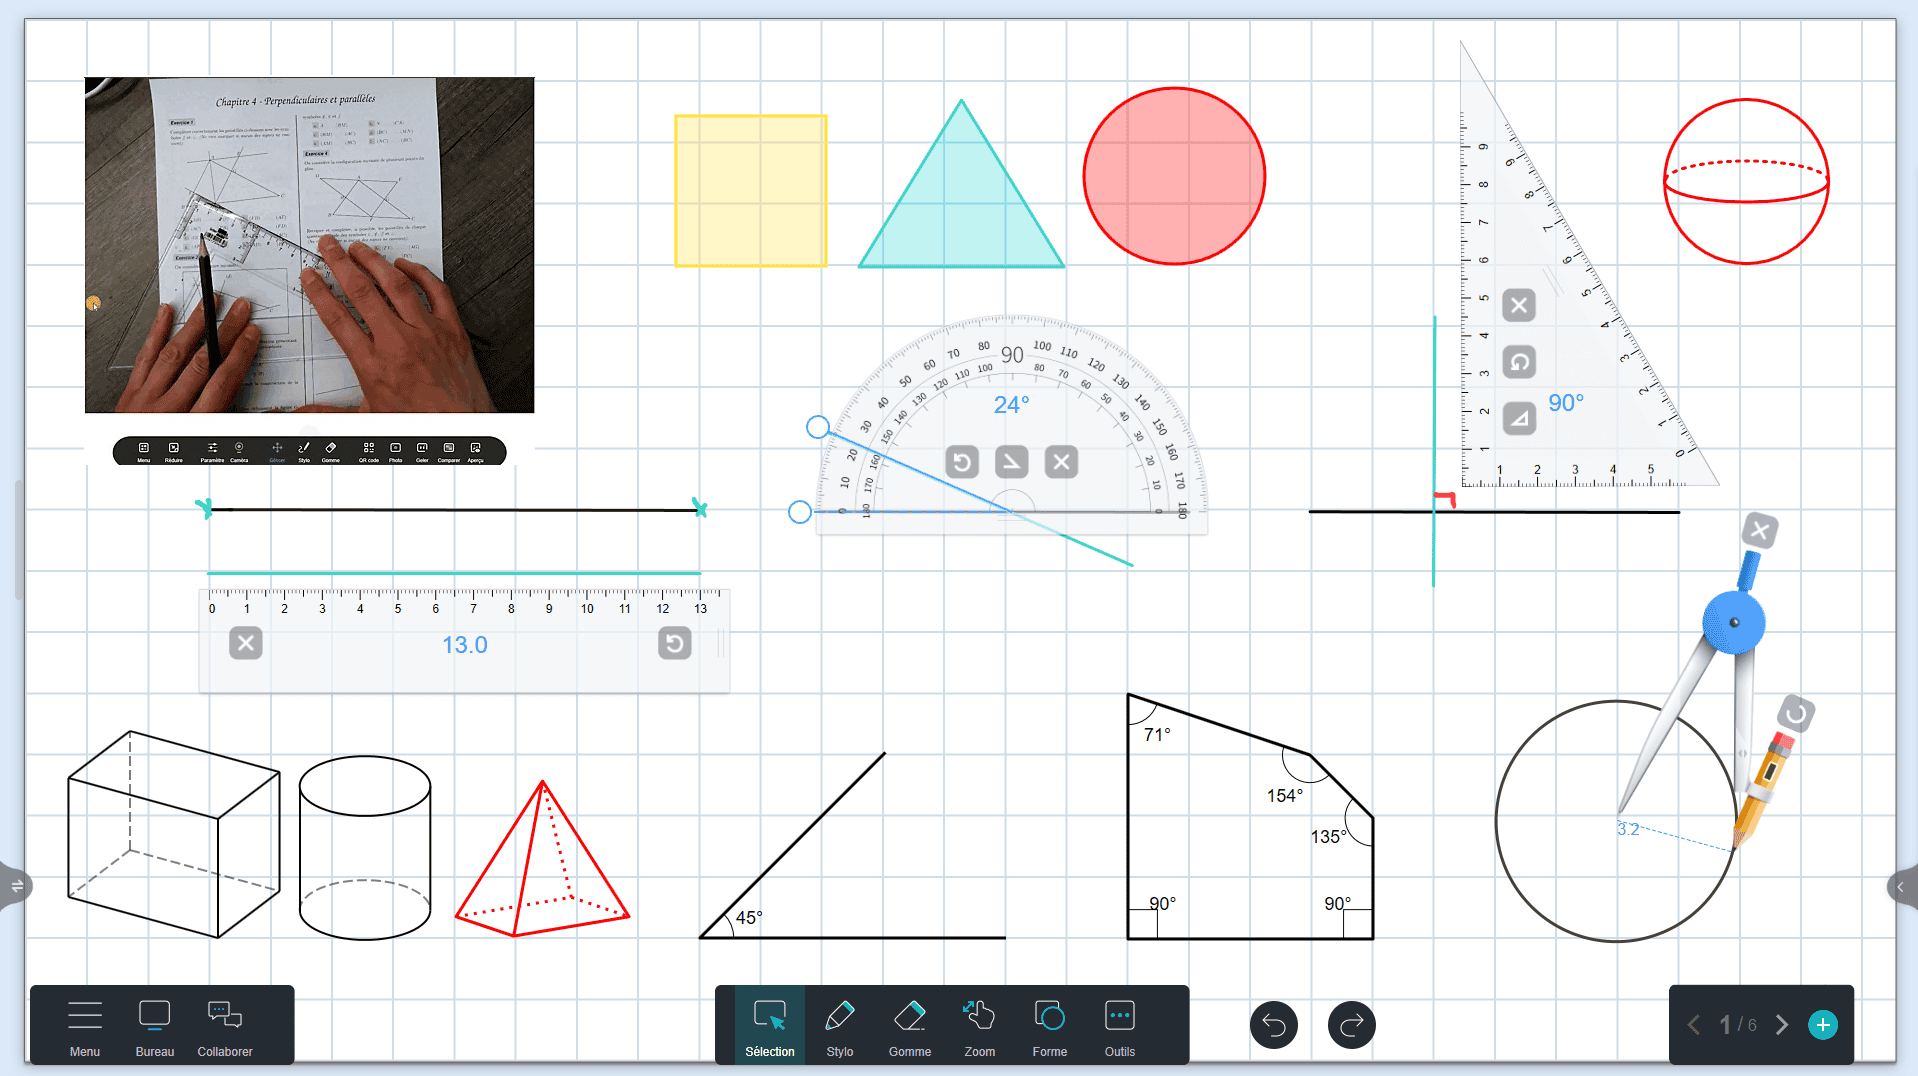This screenshot has width=1918, height=1076.
Task: Collapse the right edge panel chevron
Action: click(x=1899, y=886)
